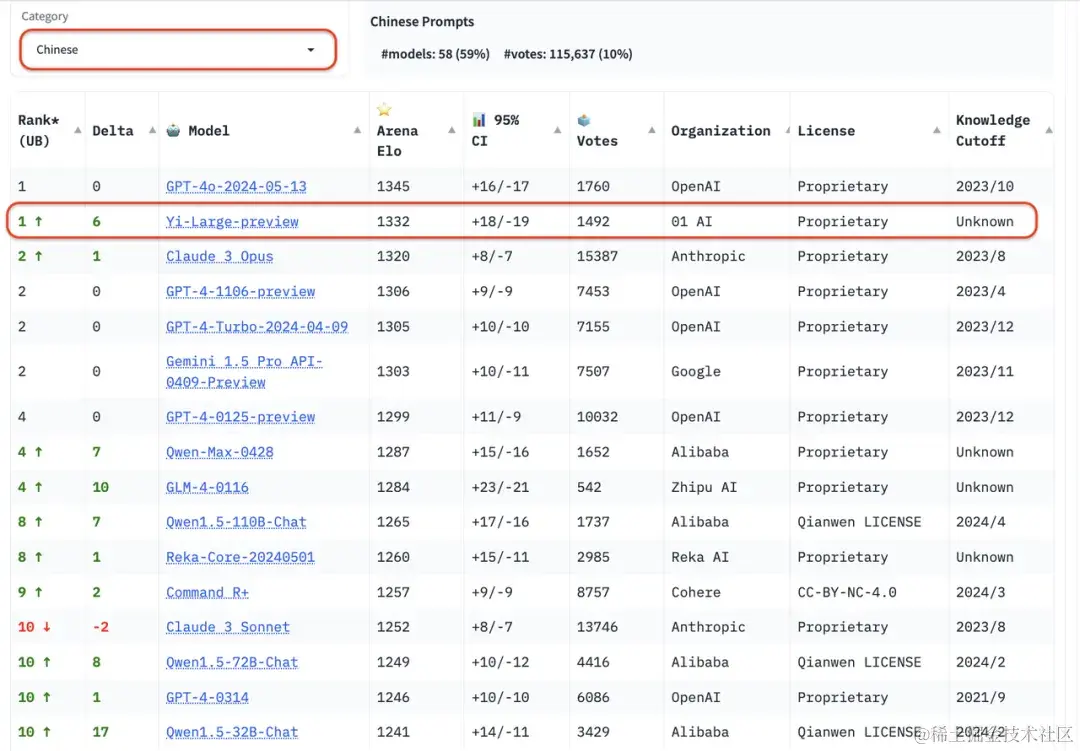Click the Organization column header
Screen dimensions: 1080x751
pyautogui.click(x=721, y=131)
